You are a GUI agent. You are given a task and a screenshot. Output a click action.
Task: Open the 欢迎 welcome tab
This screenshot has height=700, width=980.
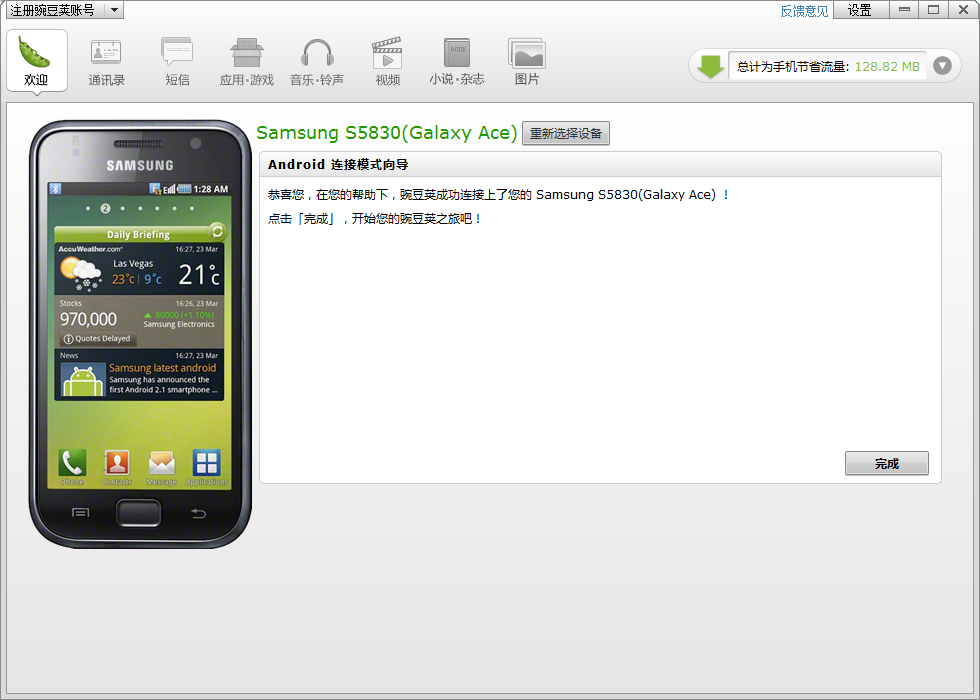click(36, 61)
